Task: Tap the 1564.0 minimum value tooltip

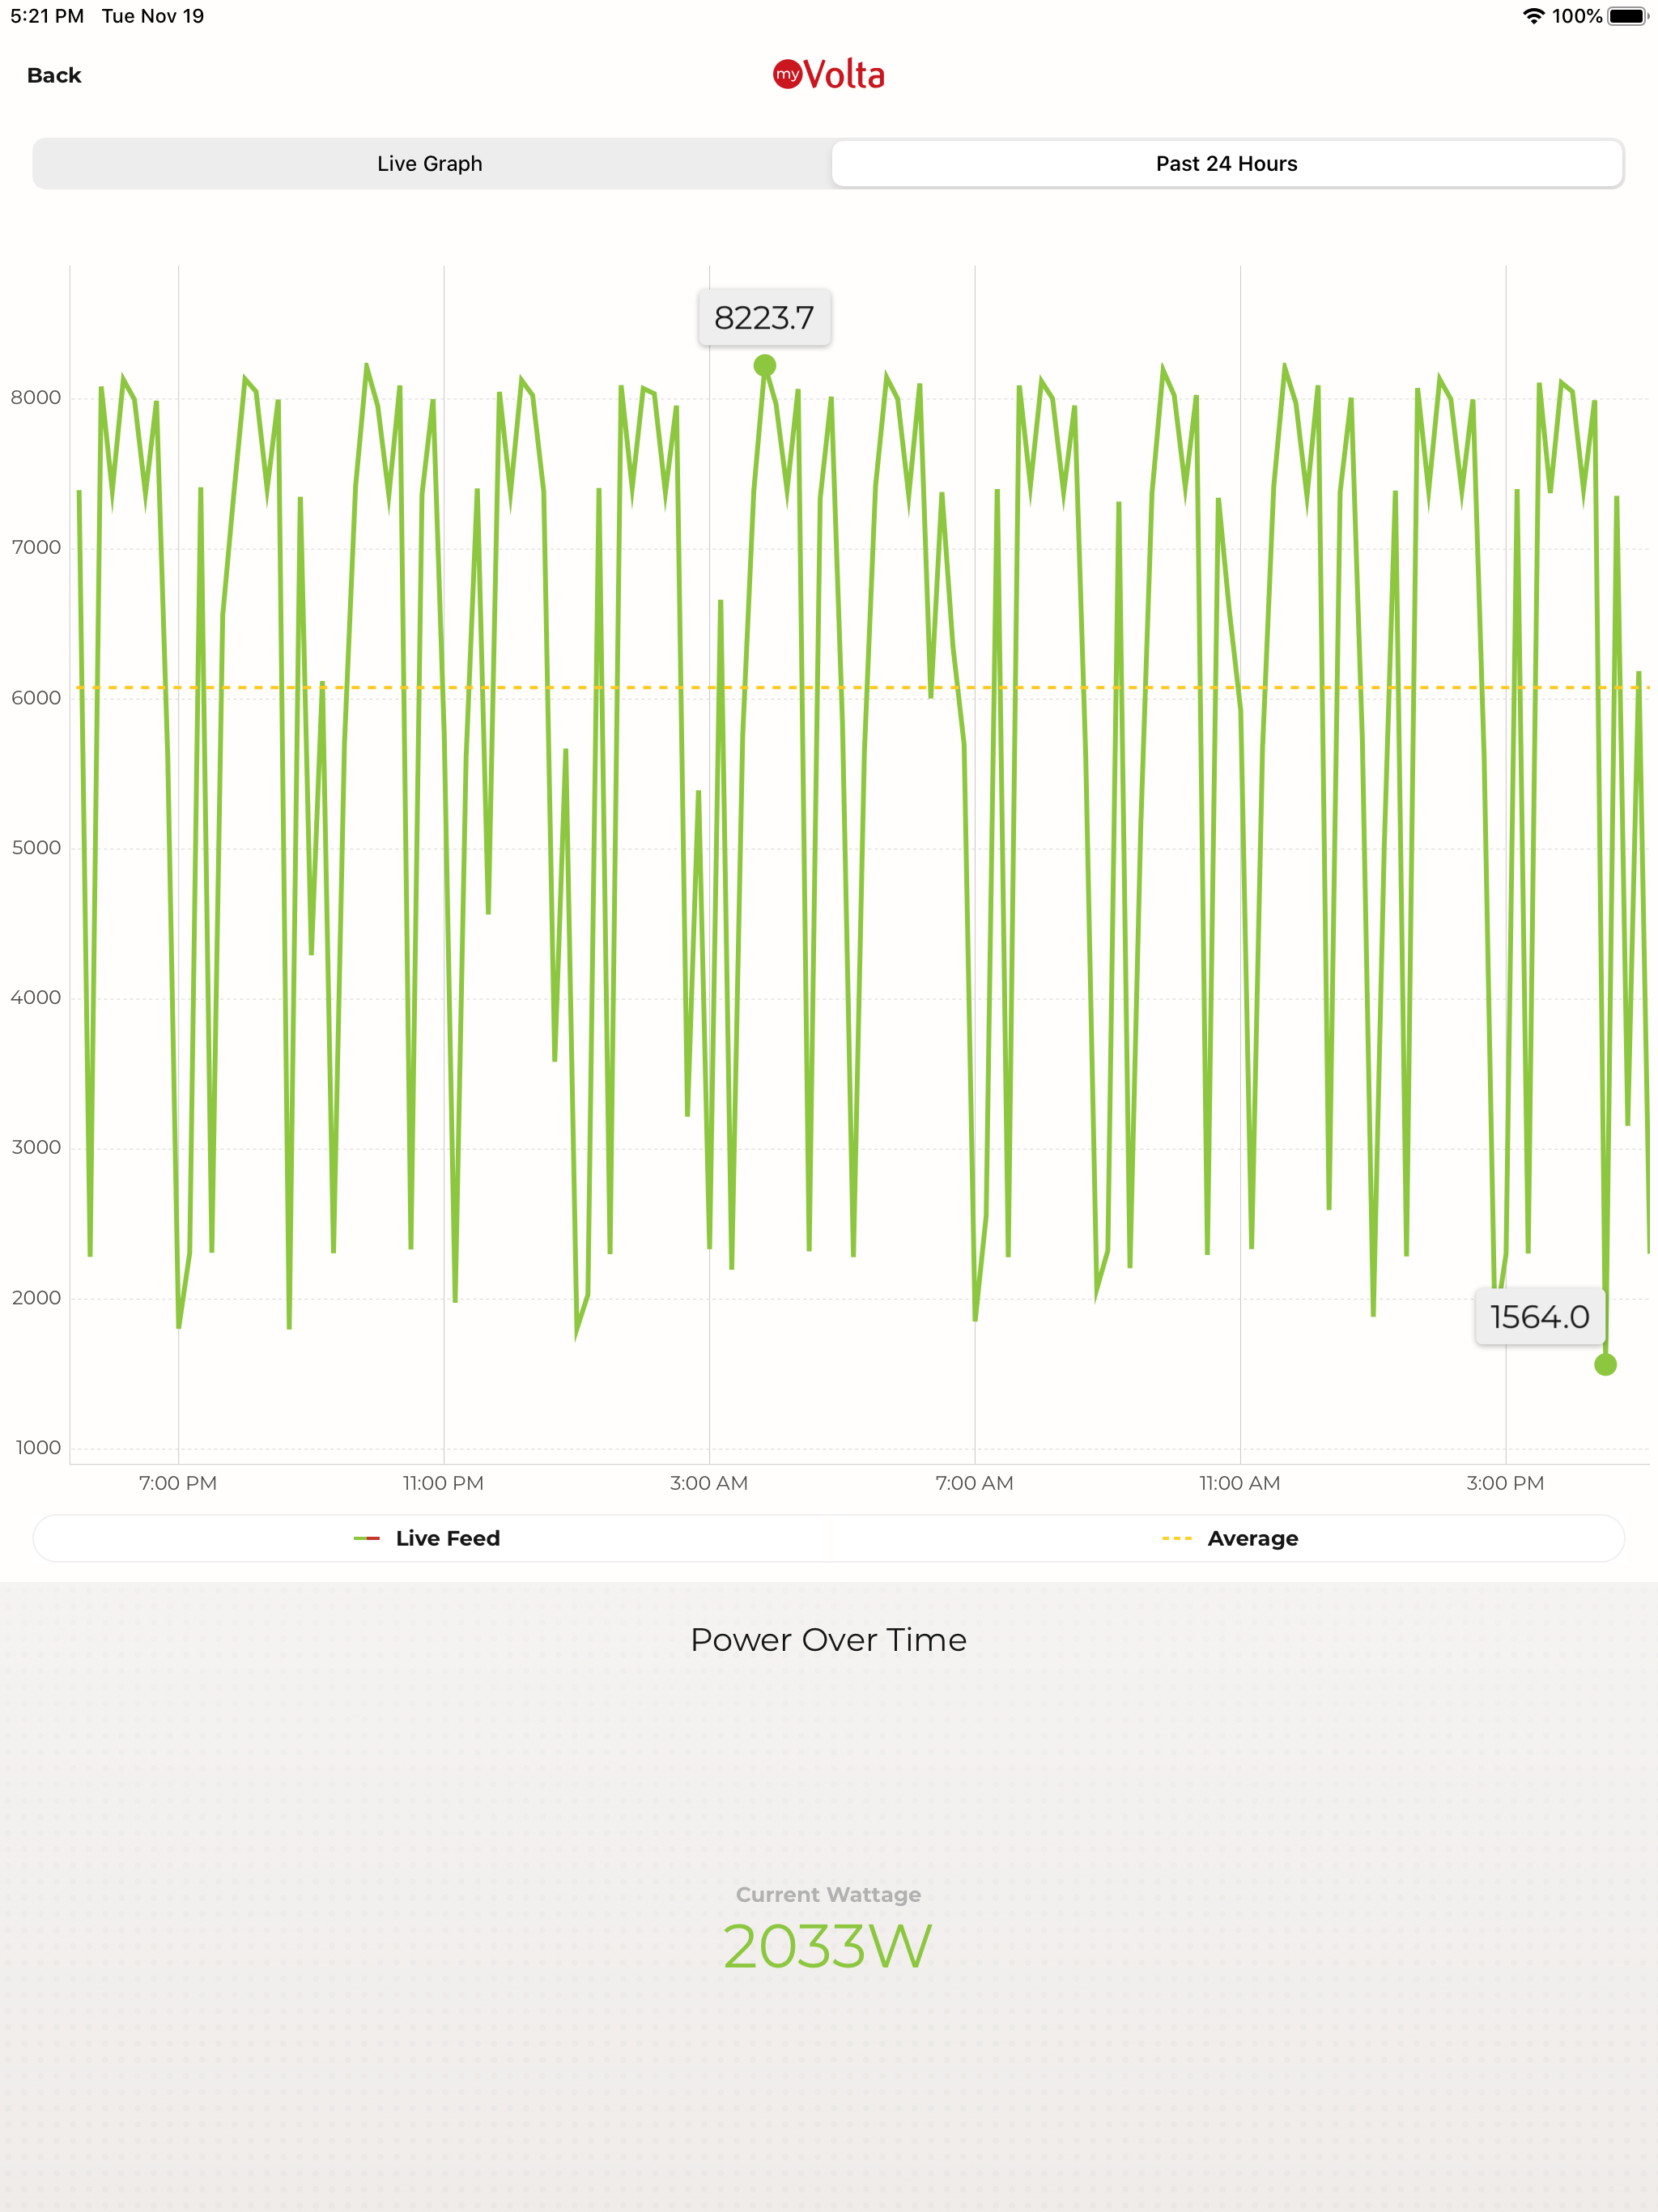Action: [x=1539, y=1317]
